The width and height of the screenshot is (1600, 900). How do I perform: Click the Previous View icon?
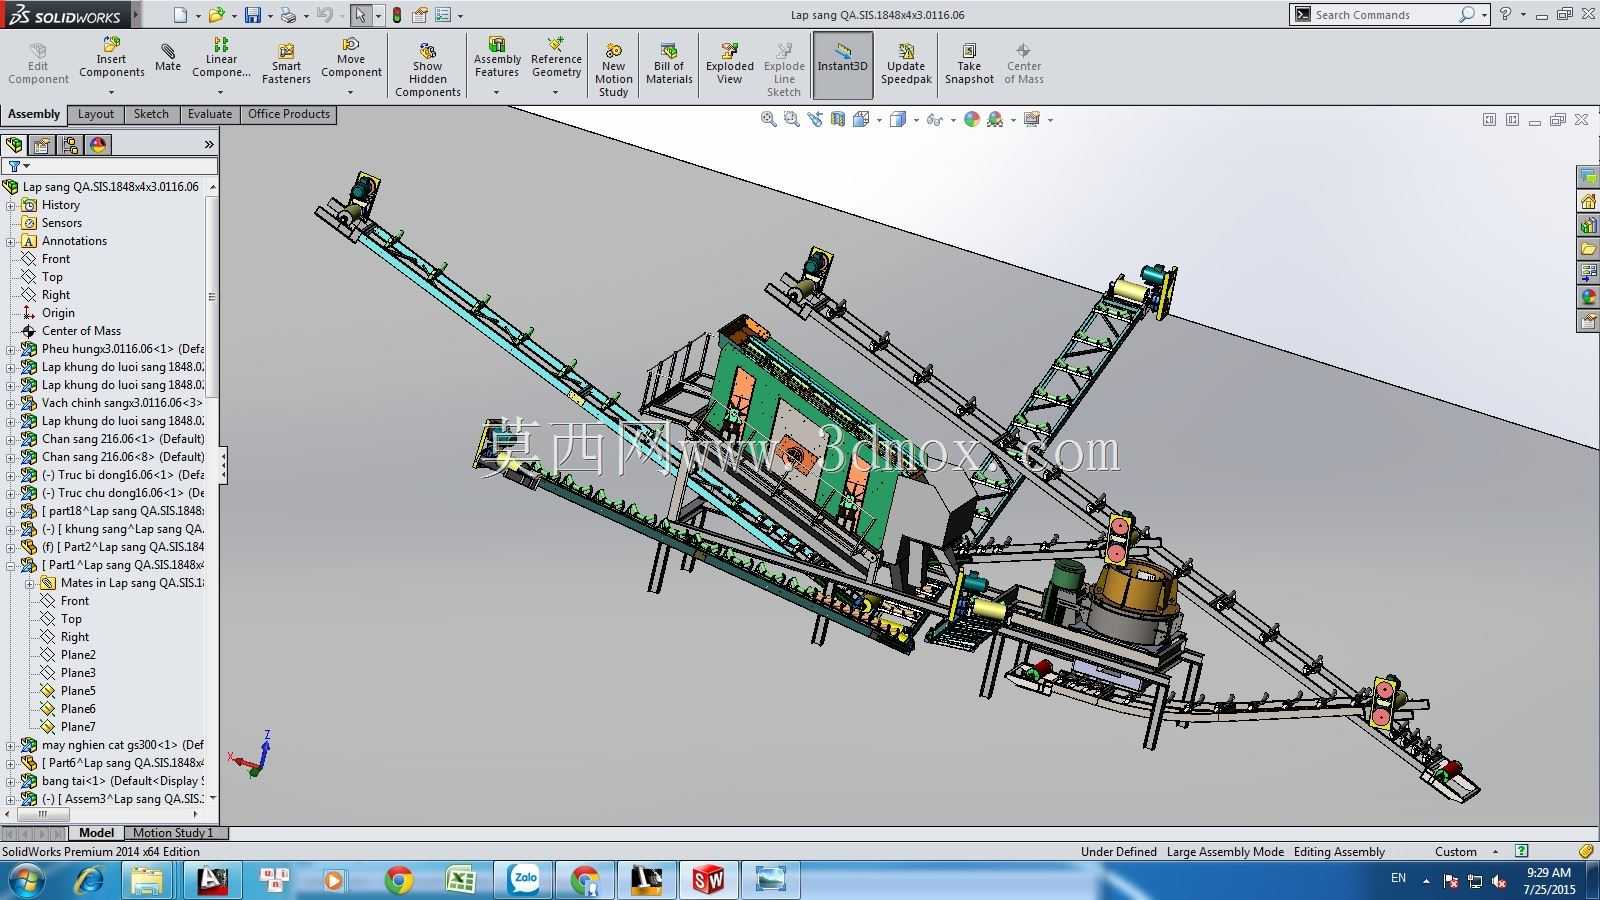coord(815,119)
